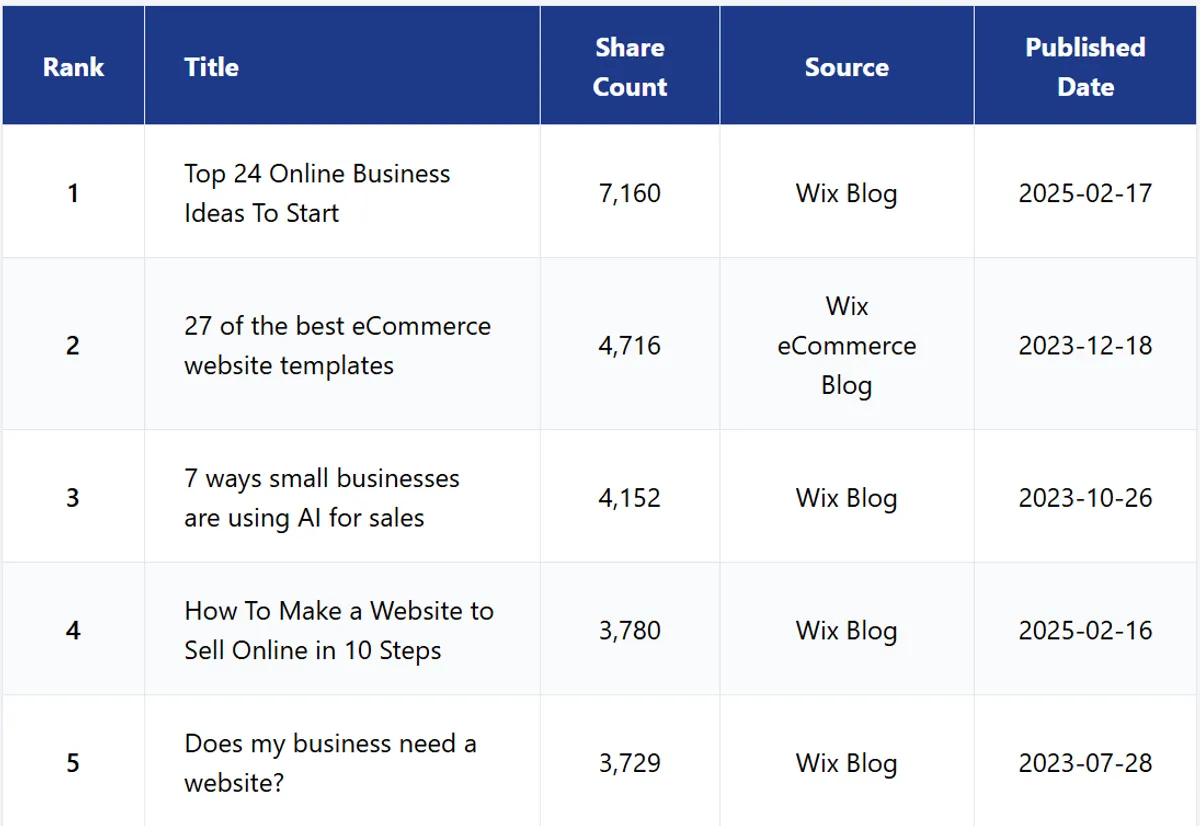Click rank number 1 cell

(73, 193)
